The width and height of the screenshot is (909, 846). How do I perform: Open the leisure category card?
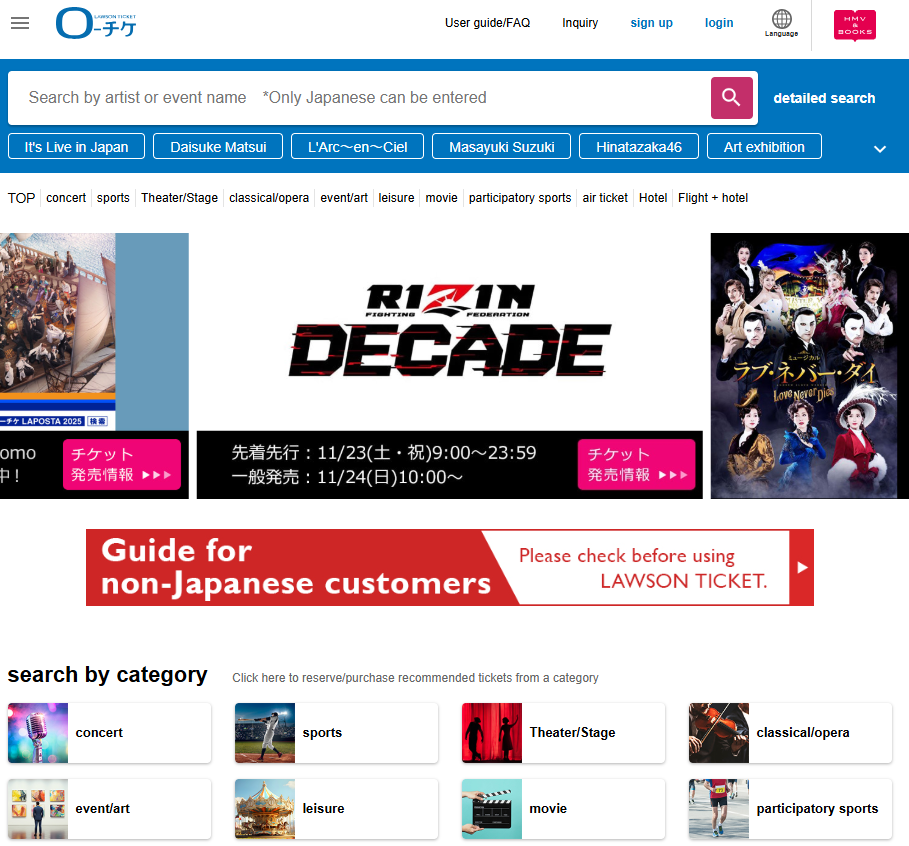336,809
